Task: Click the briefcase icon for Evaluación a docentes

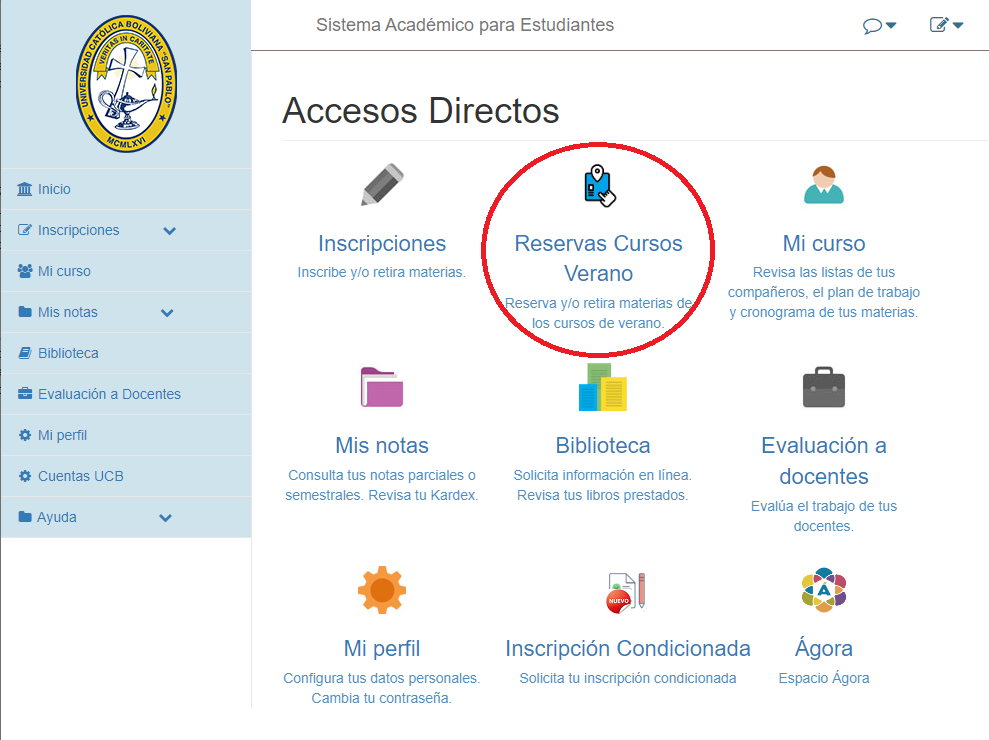Action: click(x=823, y=388)
